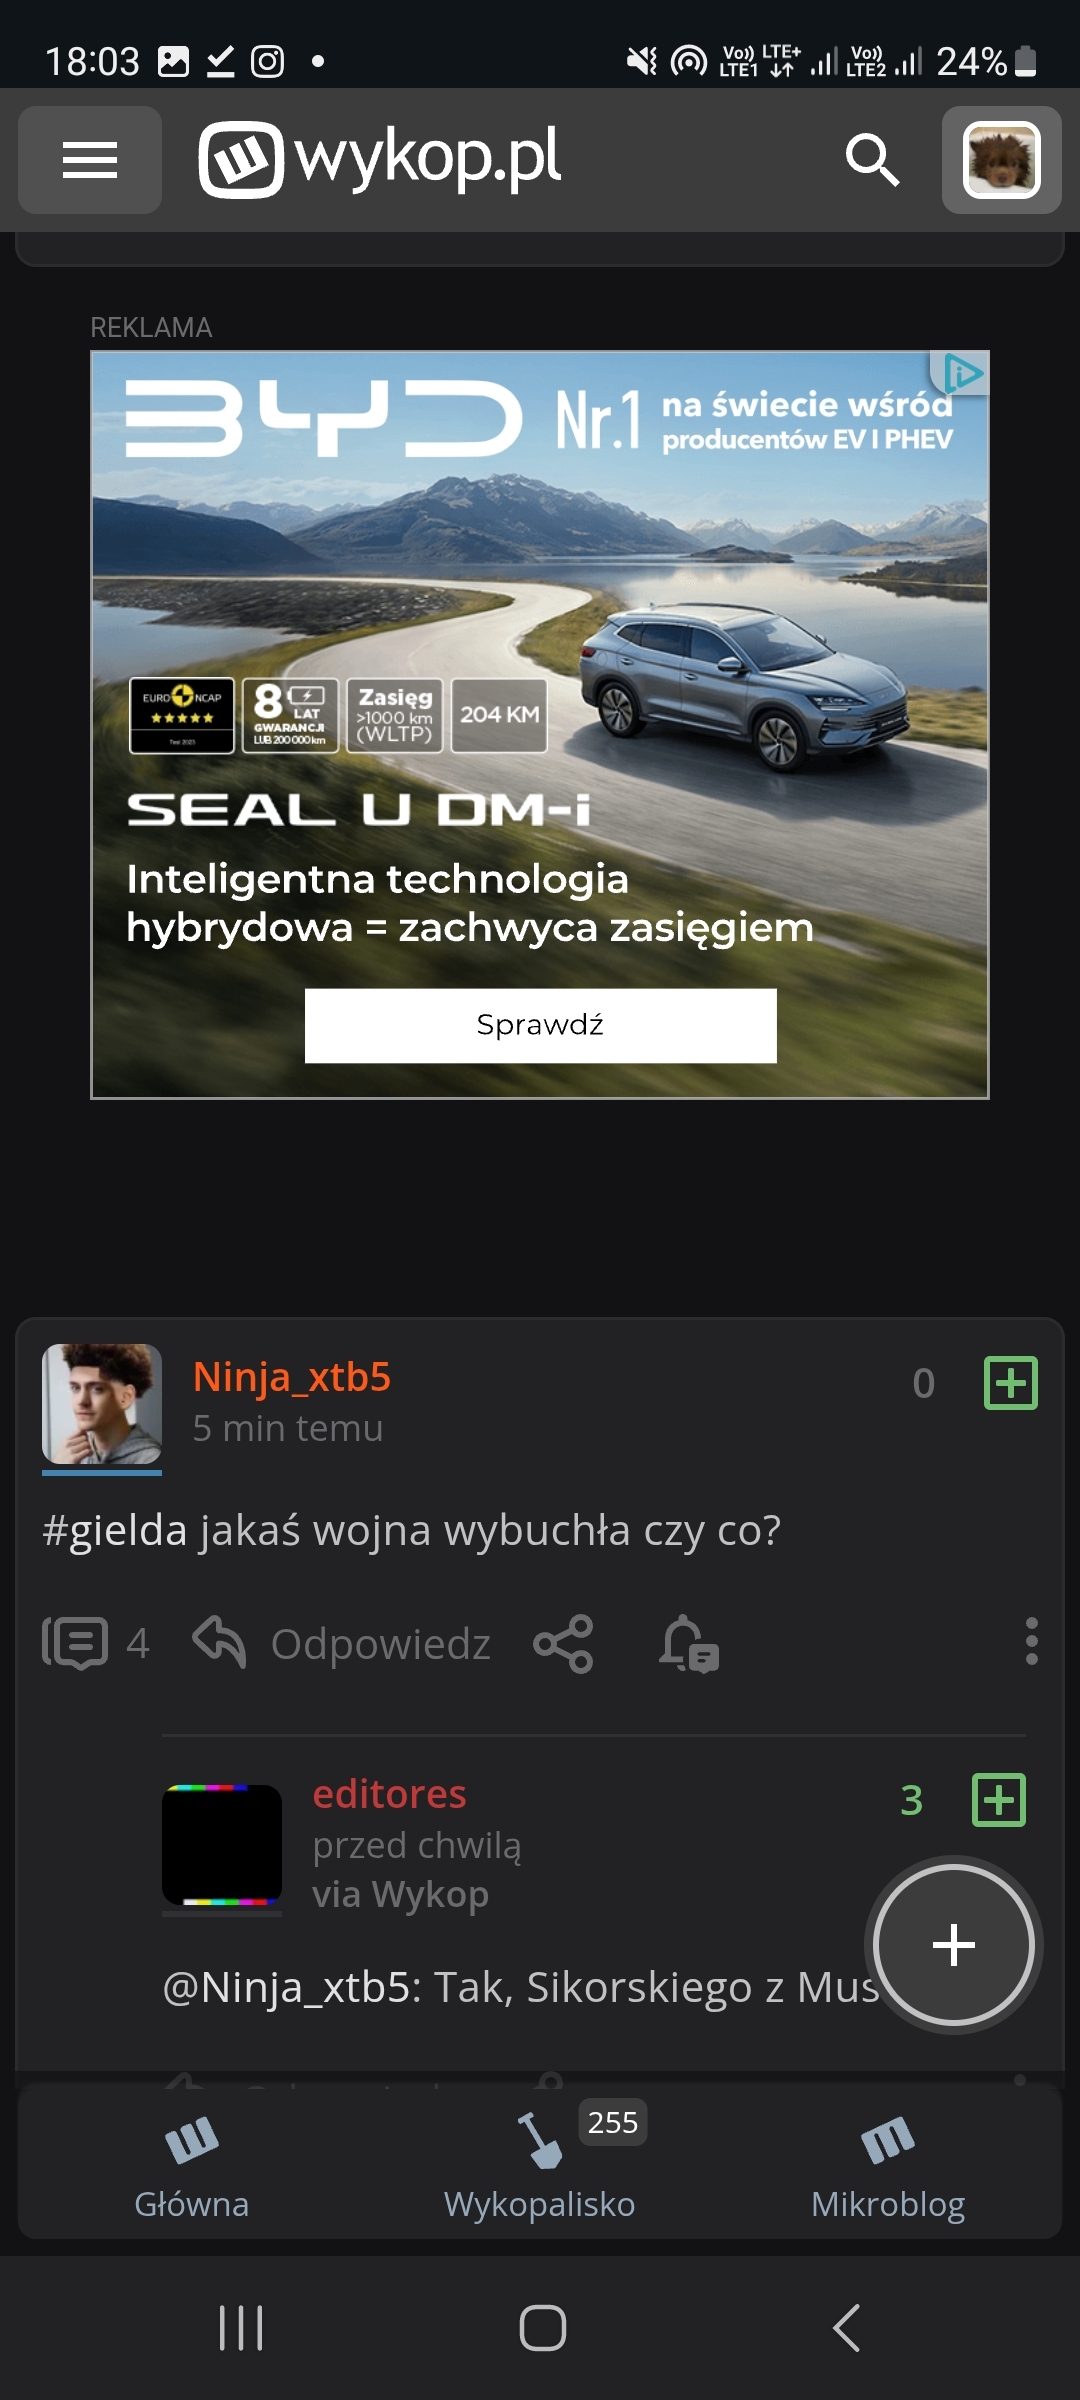The width and height of the screenshot is (1080, 2400).
Task: Toggle post notification bell icon
Action: [688, 1643]
